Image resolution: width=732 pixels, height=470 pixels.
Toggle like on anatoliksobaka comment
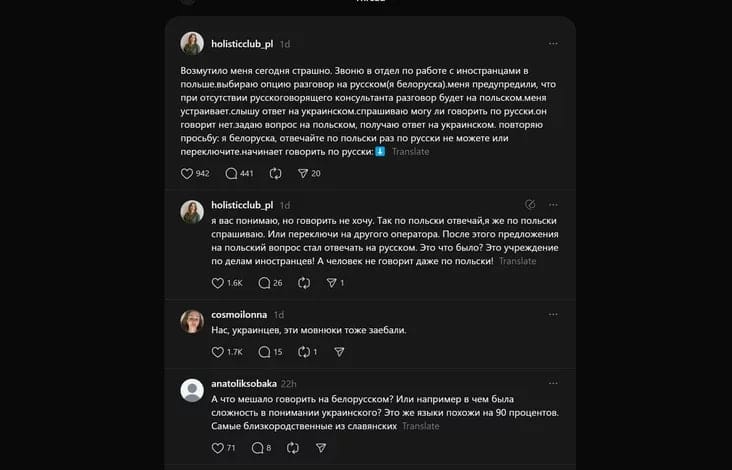coord(218,448)
